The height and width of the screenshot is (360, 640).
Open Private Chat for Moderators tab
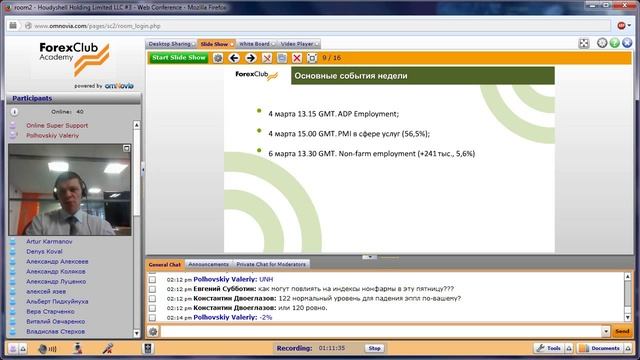coord(271,264)
